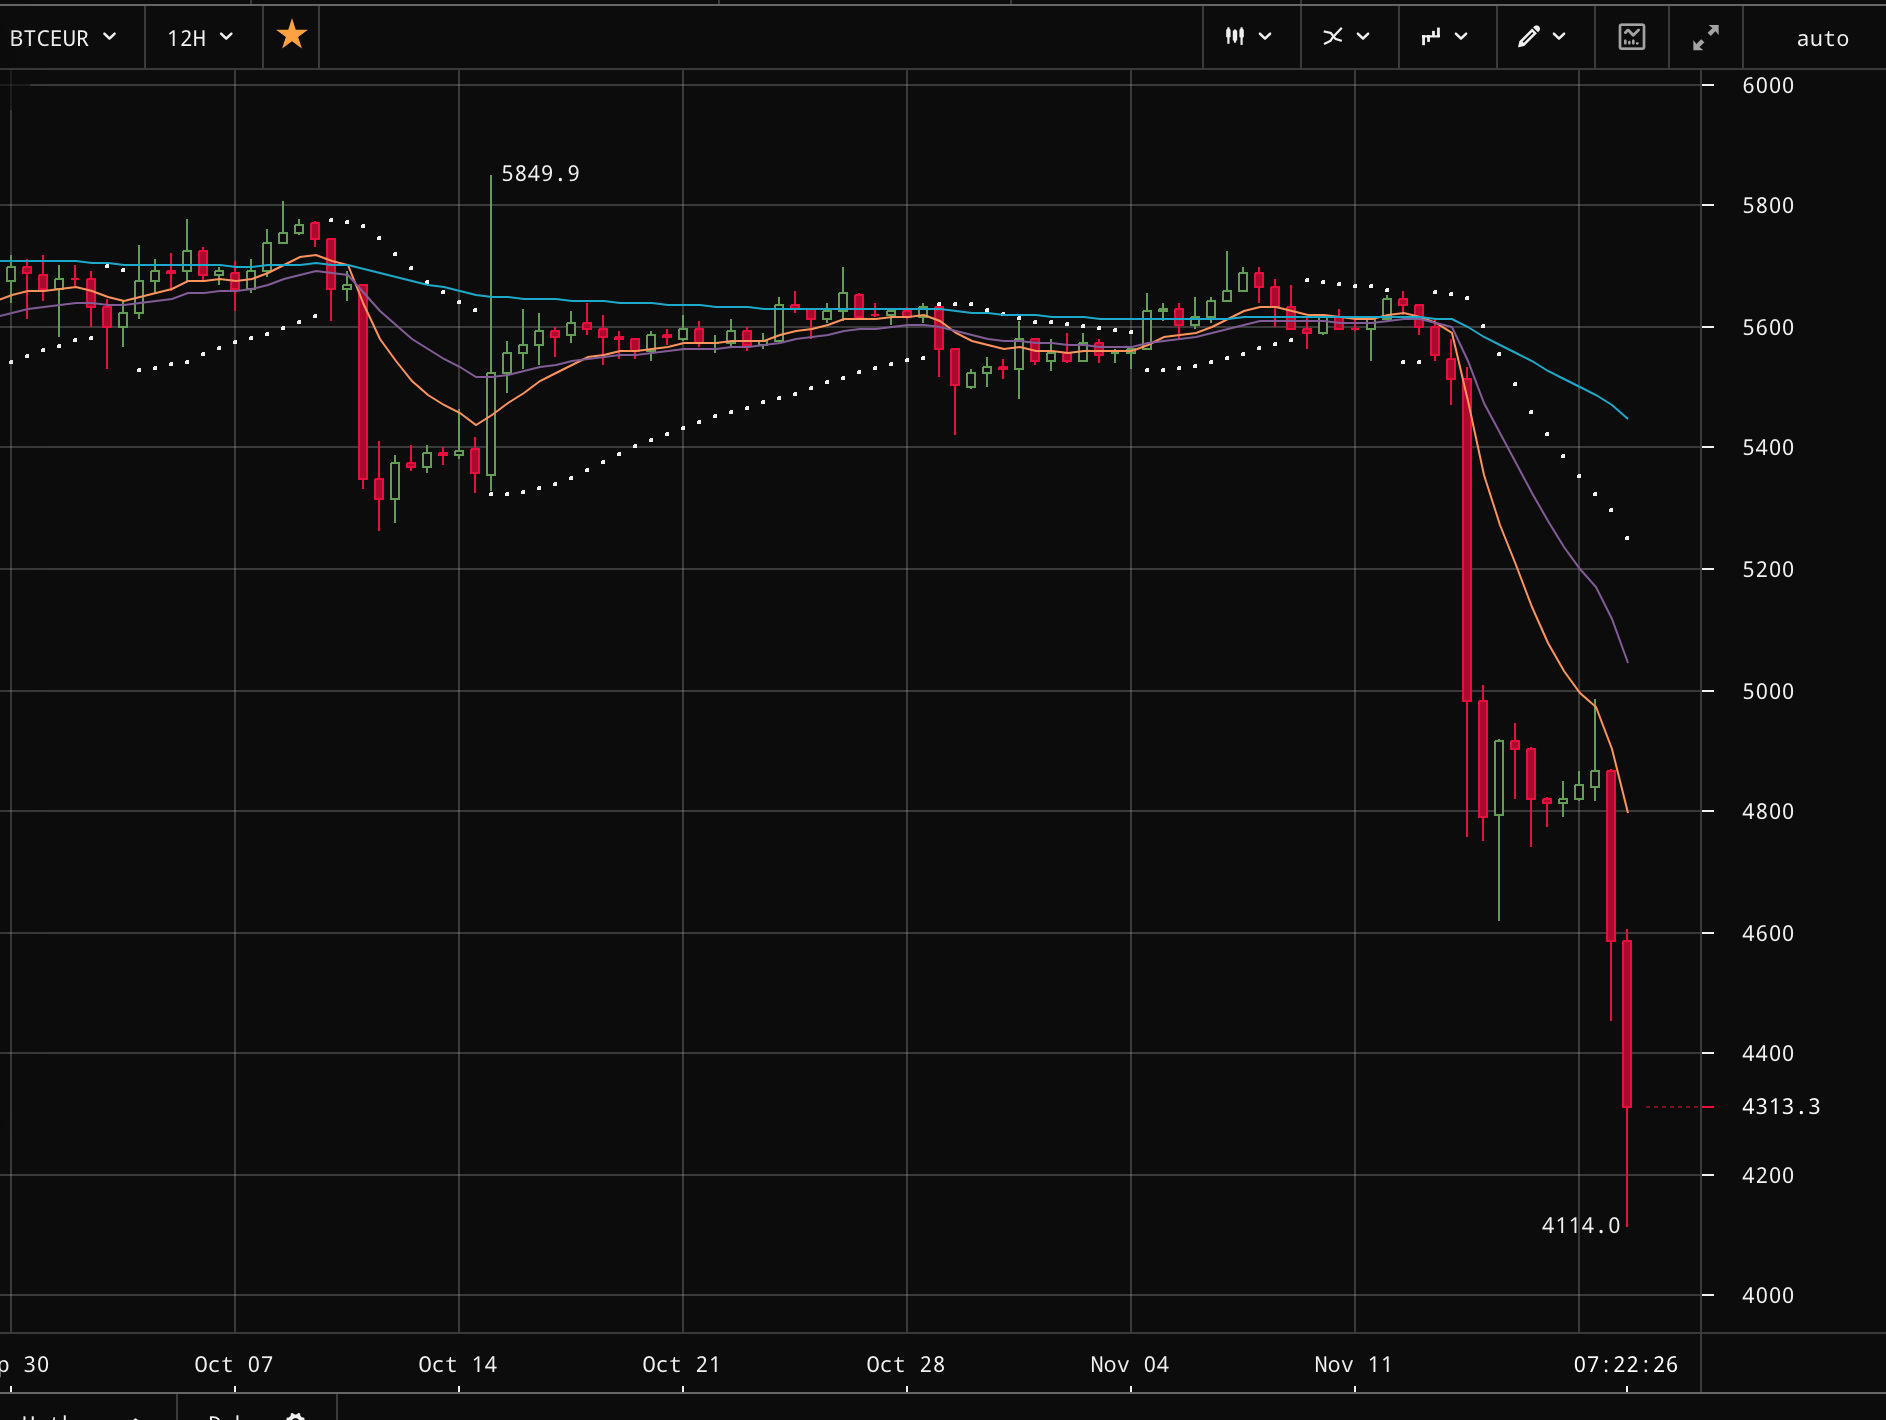This screenshot has width=1886, height=1420.
Task: Click the 4800 price axis label
Action: point(1768,812)
